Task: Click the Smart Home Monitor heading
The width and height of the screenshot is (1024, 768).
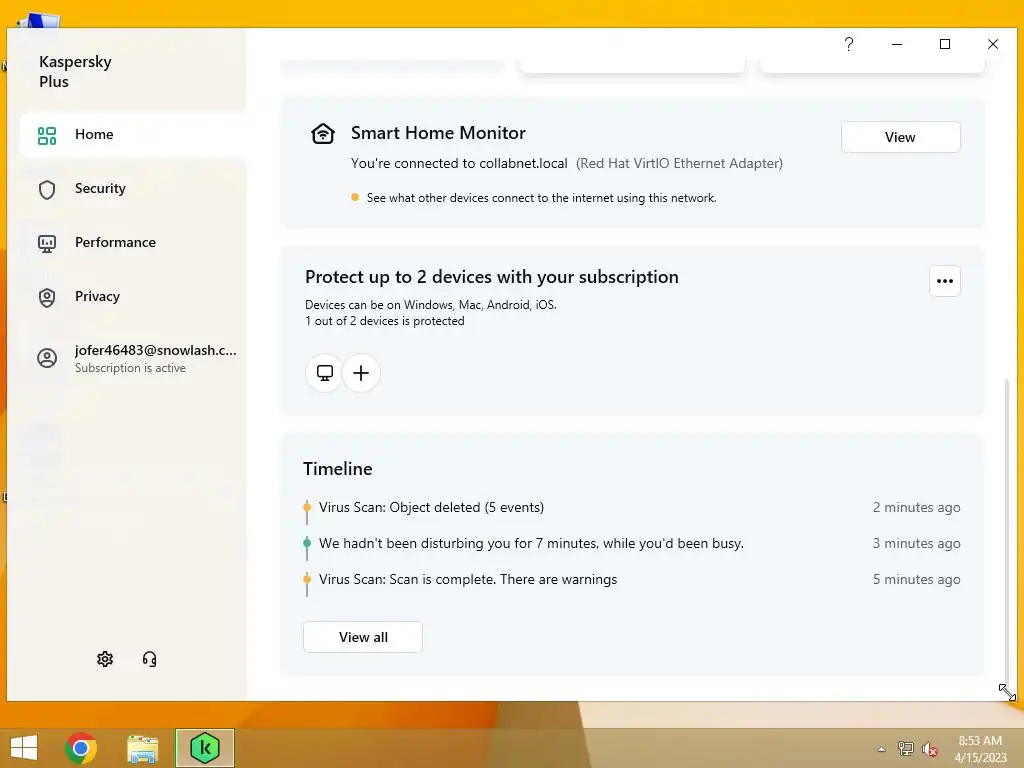Action: (438, 133)
